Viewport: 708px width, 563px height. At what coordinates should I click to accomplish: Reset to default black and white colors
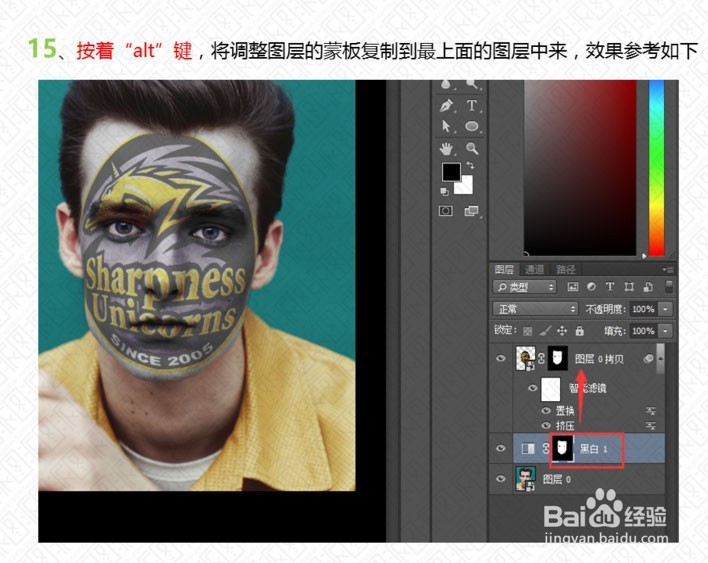444,191
